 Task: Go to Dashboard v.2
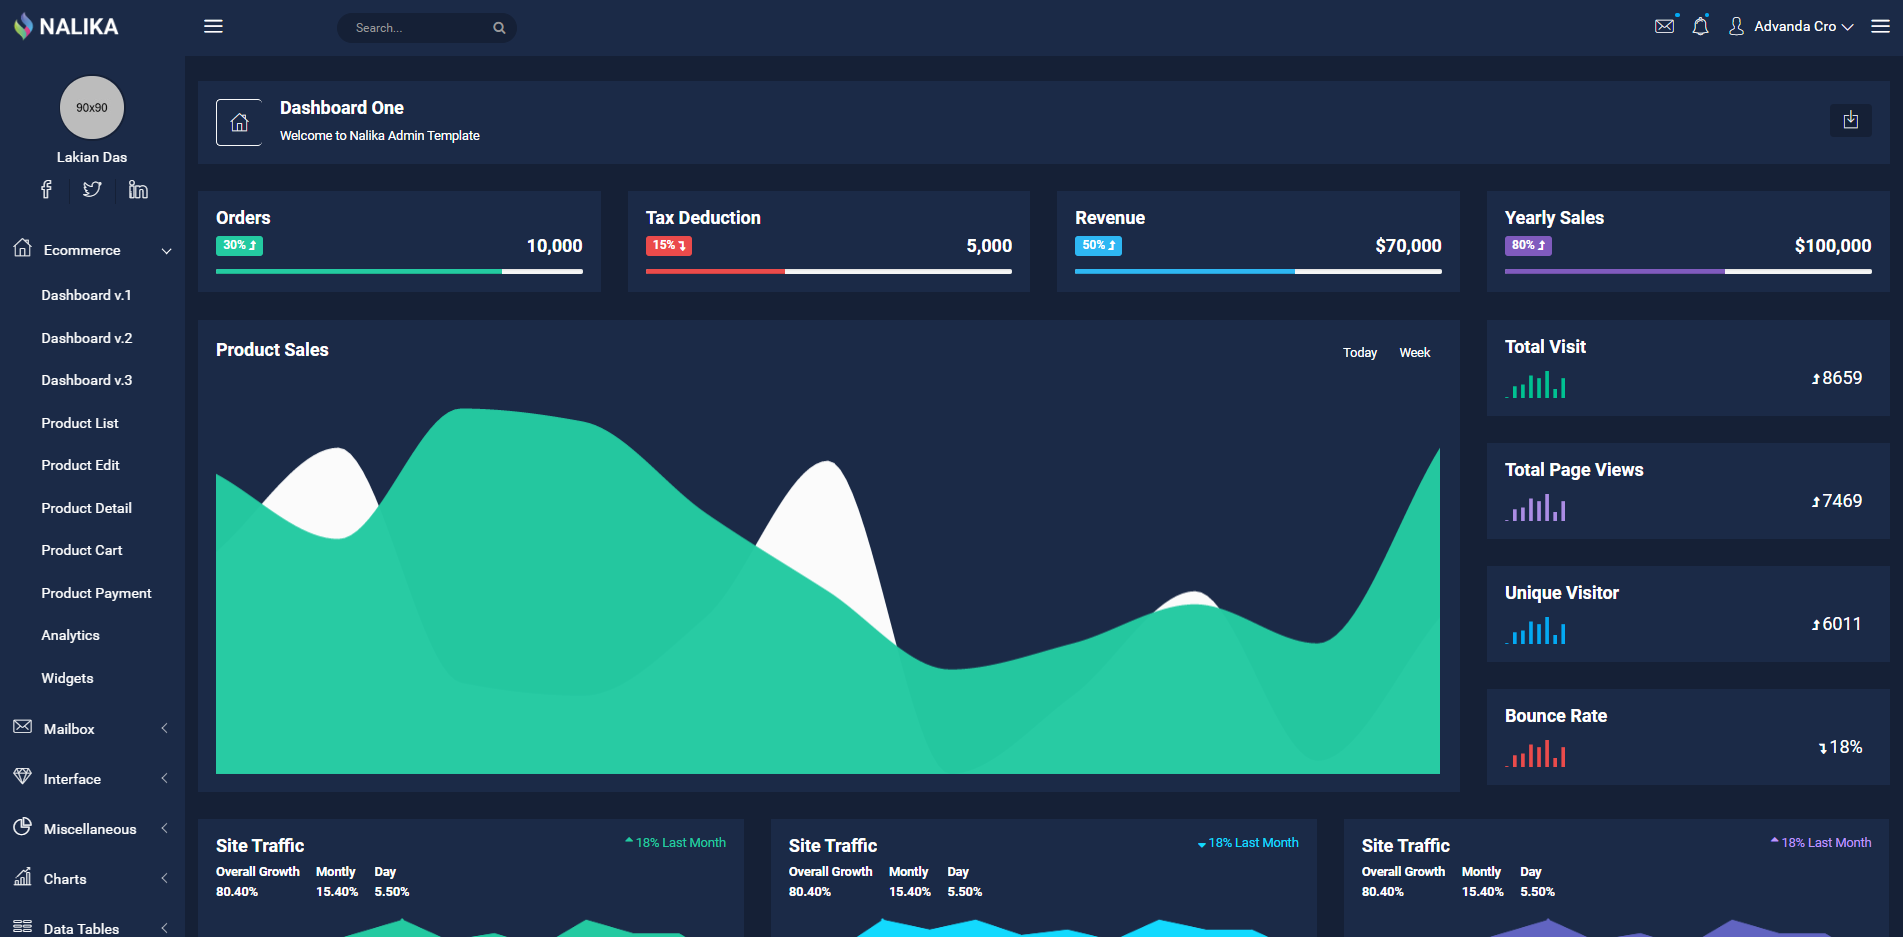click(87, 338)
